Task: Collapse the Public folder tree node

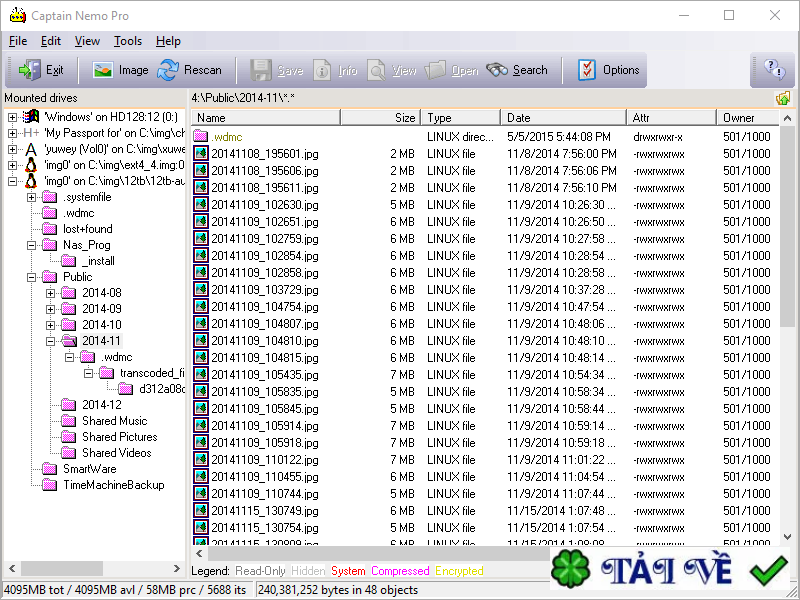Action: coord(33,277)
